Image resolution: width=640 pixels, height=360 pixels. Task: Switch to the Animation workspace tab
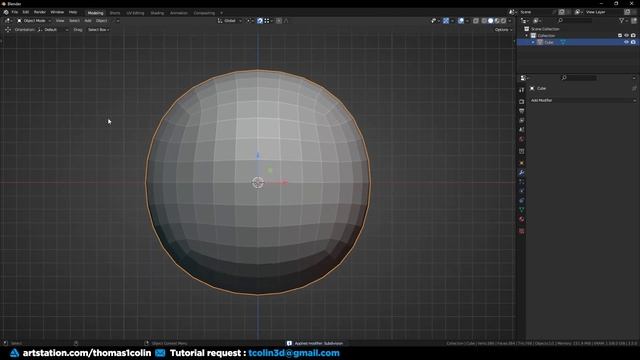pyautogui.click(x=179, y=13)
